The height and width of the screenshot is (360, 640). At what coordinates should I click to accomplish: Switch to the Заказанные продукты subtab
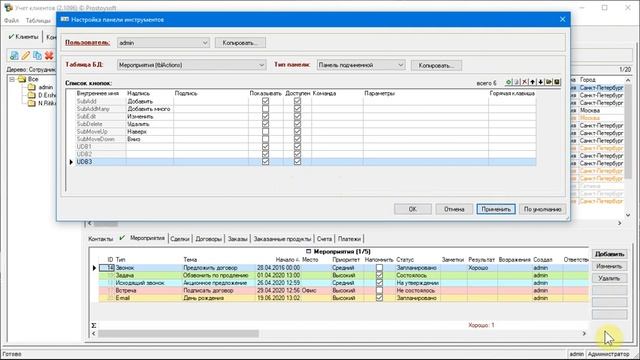[x=282, y=239]
